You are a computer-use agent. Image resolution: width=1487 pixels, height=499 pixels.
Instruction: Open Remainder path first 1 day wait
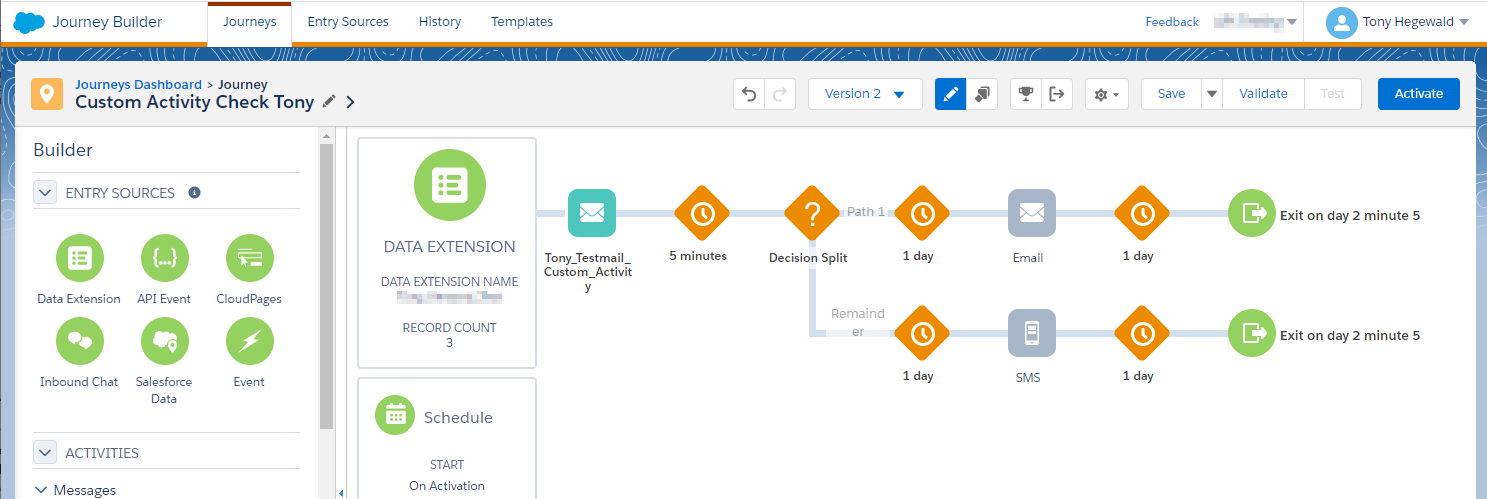tap(922, 333)
